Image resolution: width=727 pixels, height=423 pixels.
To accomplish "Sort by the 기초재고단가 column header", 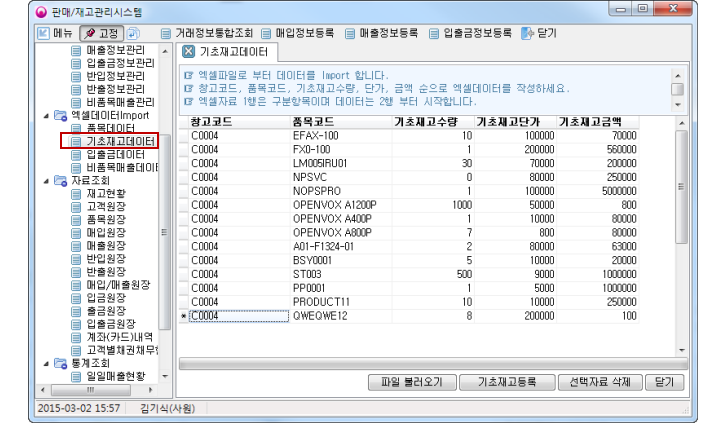I will point(515,122).
